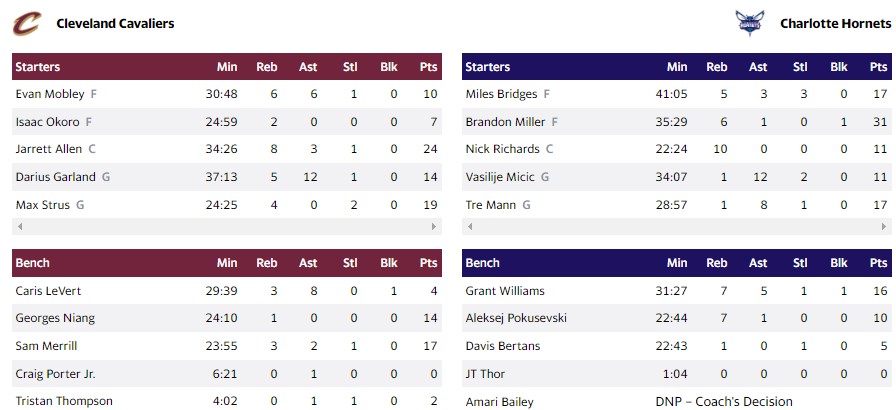Open Brandon Miller's player profile

click(x=505, y=122)
